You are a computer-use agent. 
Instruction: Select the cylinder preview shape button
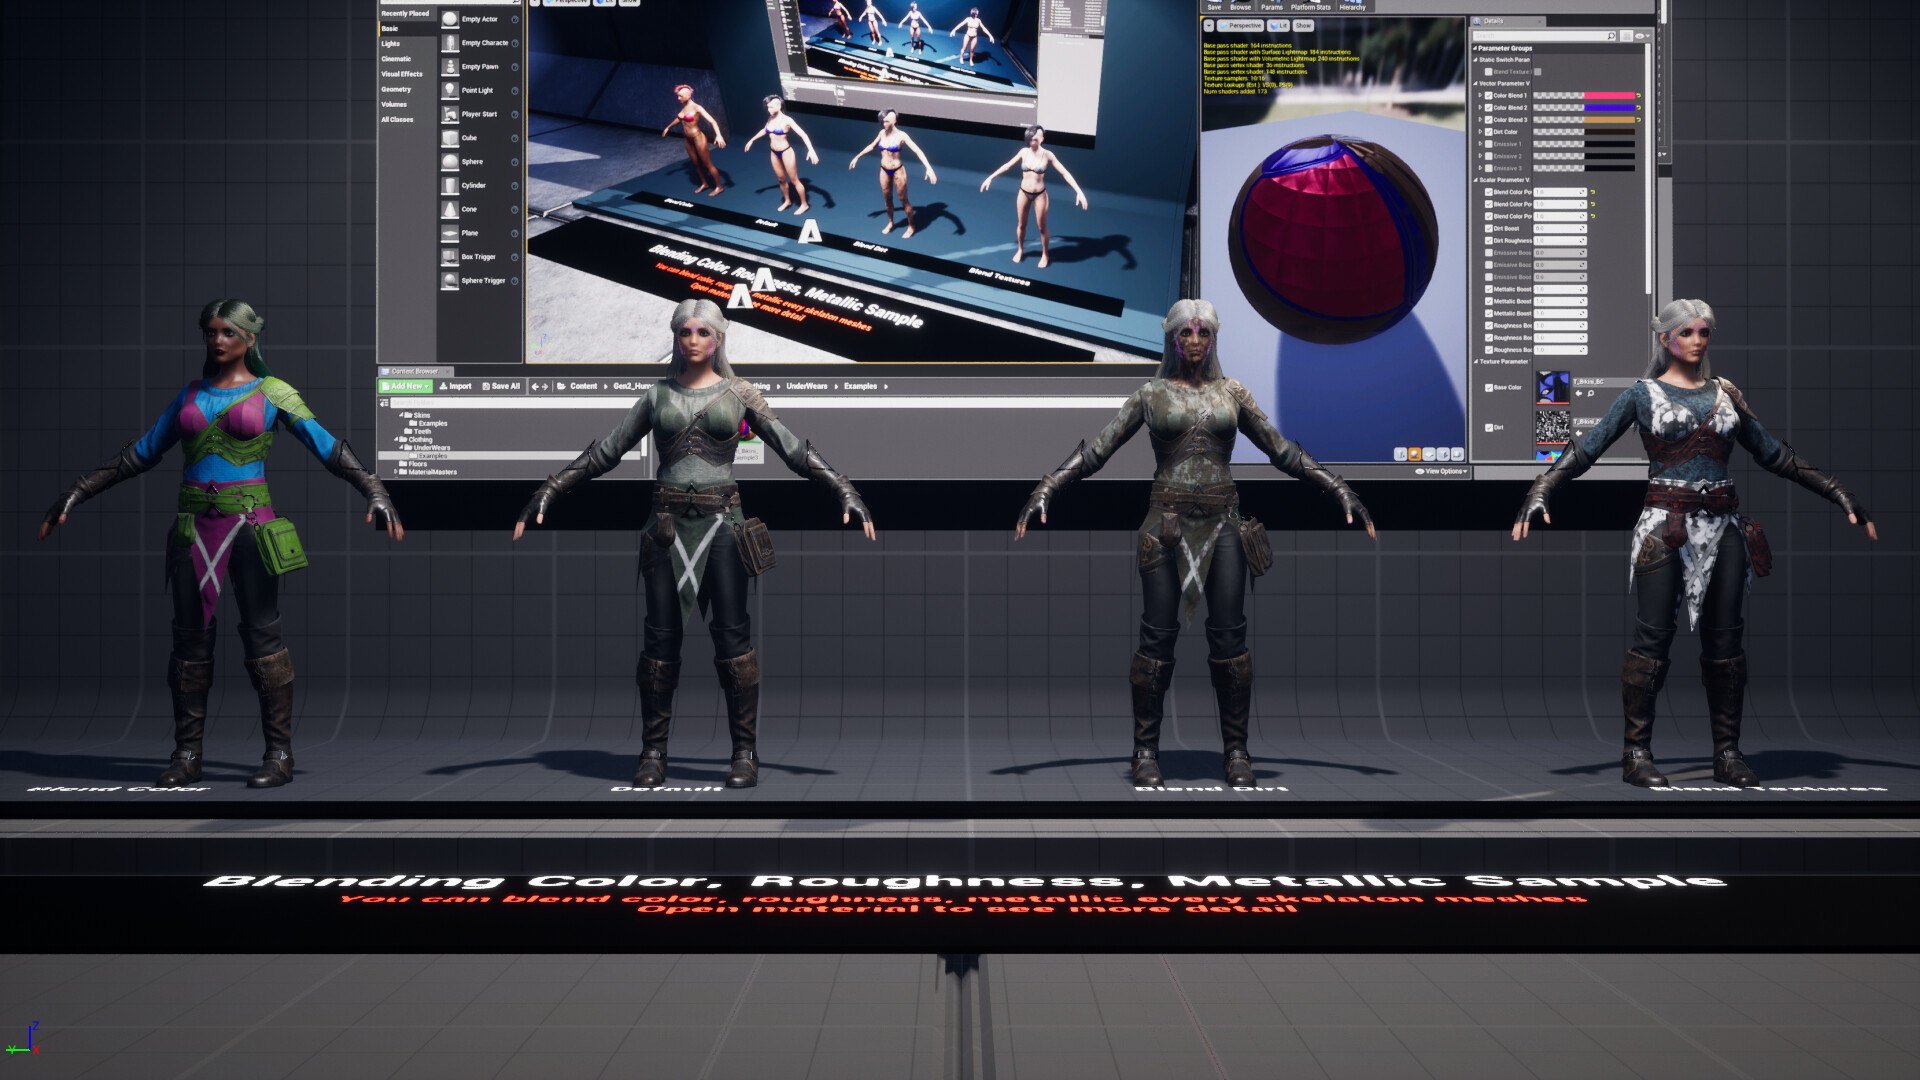(1400, 454)
